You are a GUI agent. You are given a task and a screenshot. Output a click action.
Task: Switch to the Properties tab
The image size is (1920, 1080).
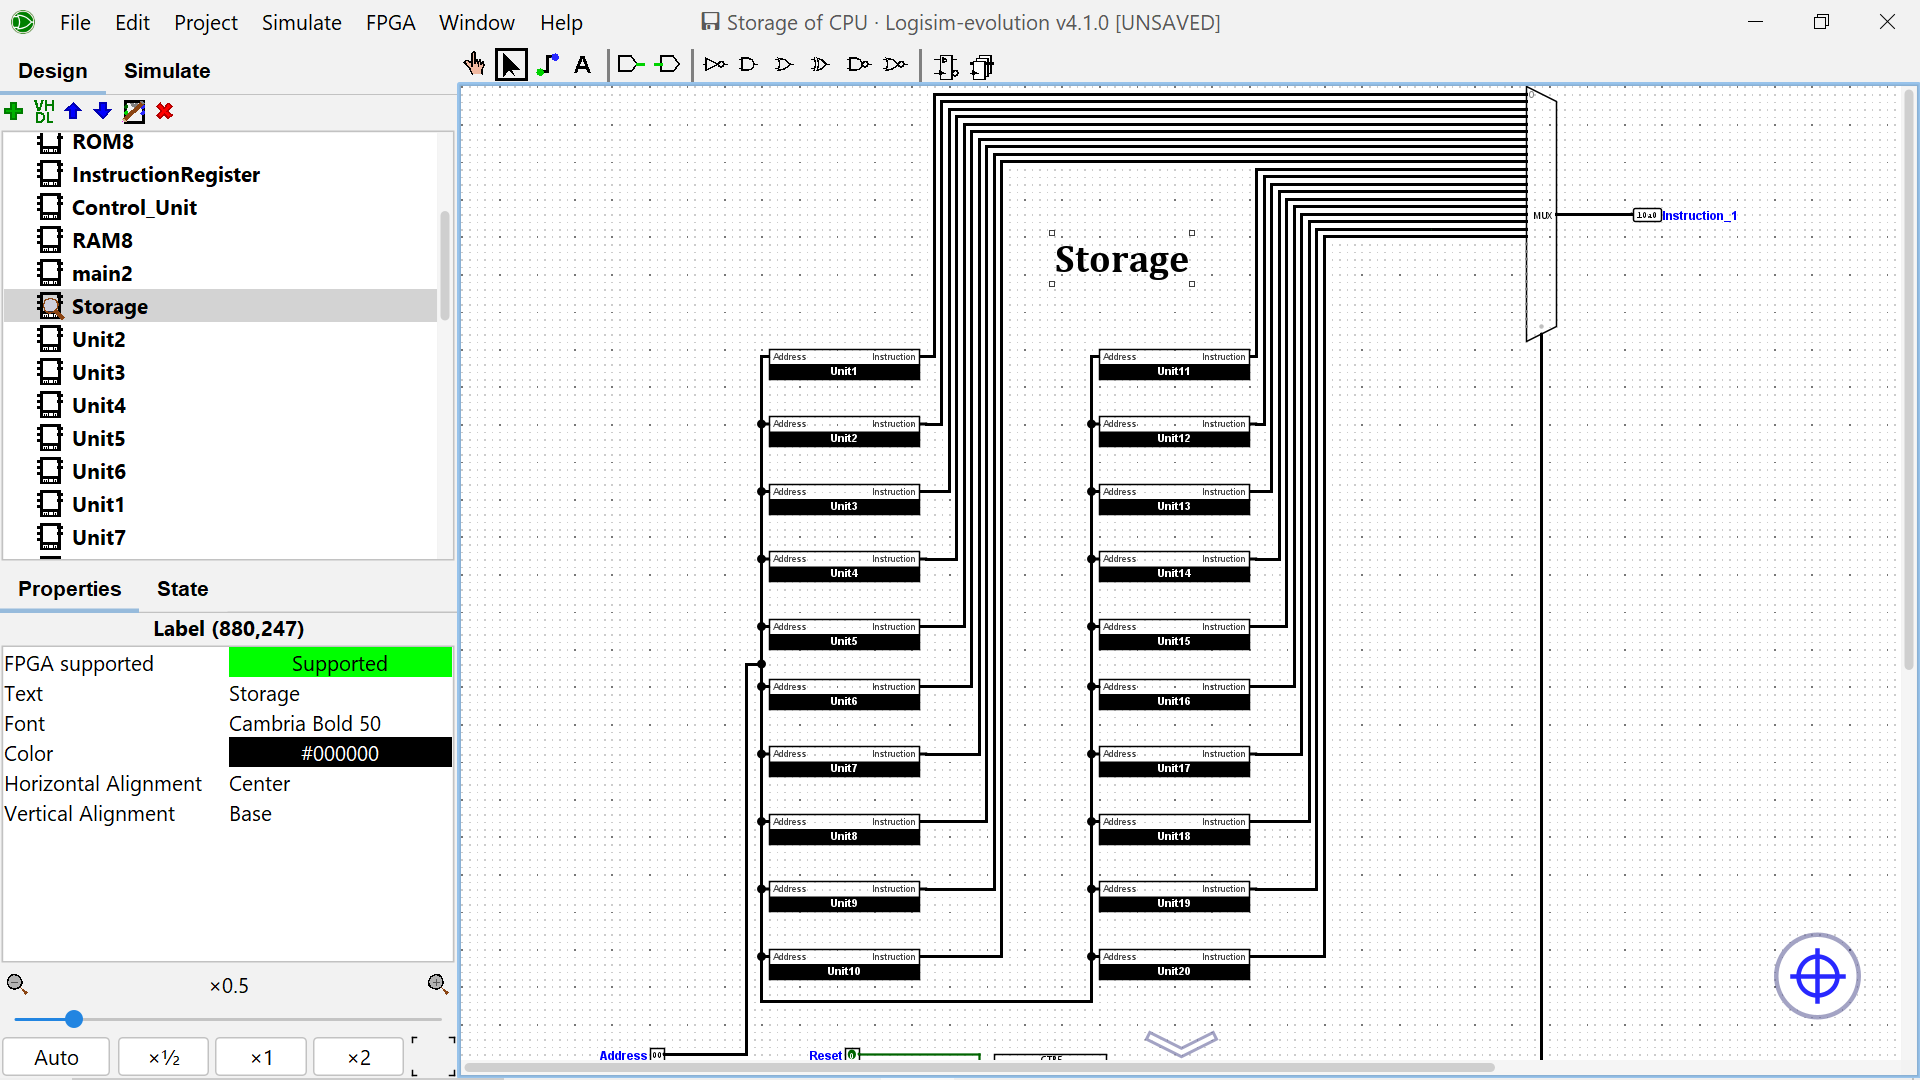point(69,589)
